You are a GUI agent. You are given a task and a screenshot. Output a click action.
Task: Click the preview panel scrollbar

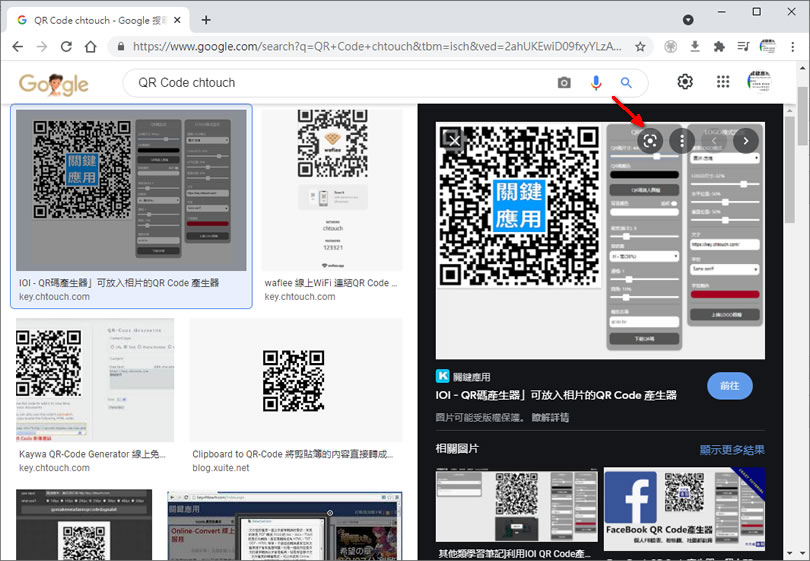(x=789, y=170)
